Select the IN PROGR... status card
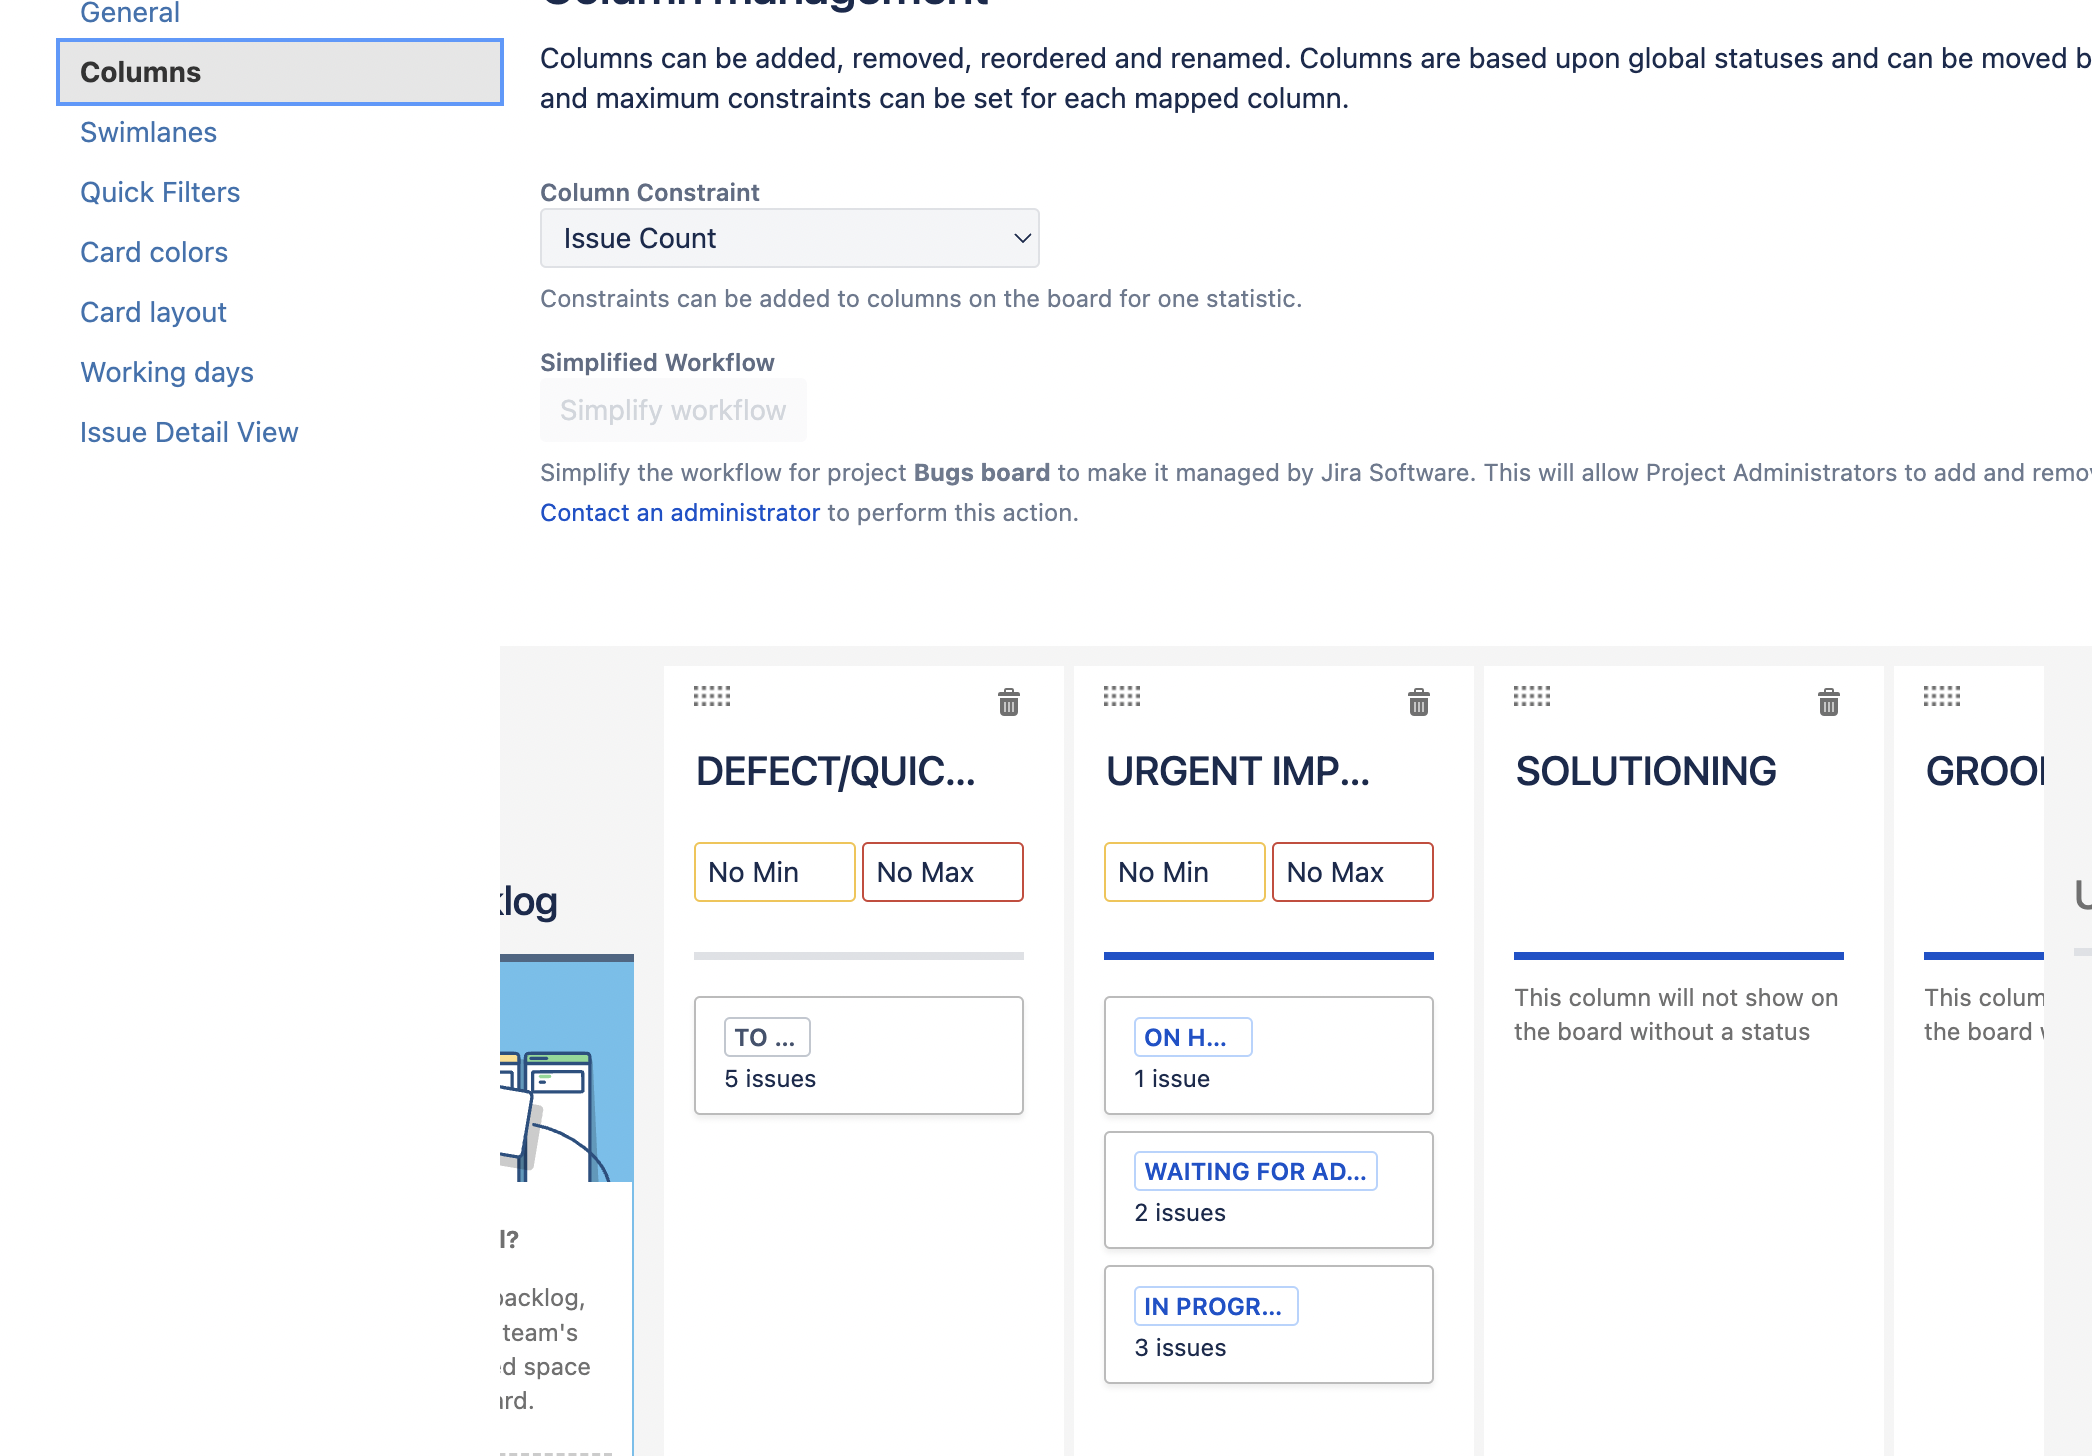The height and width of the screenshot is (1456, 2092). point(1268,1325)
